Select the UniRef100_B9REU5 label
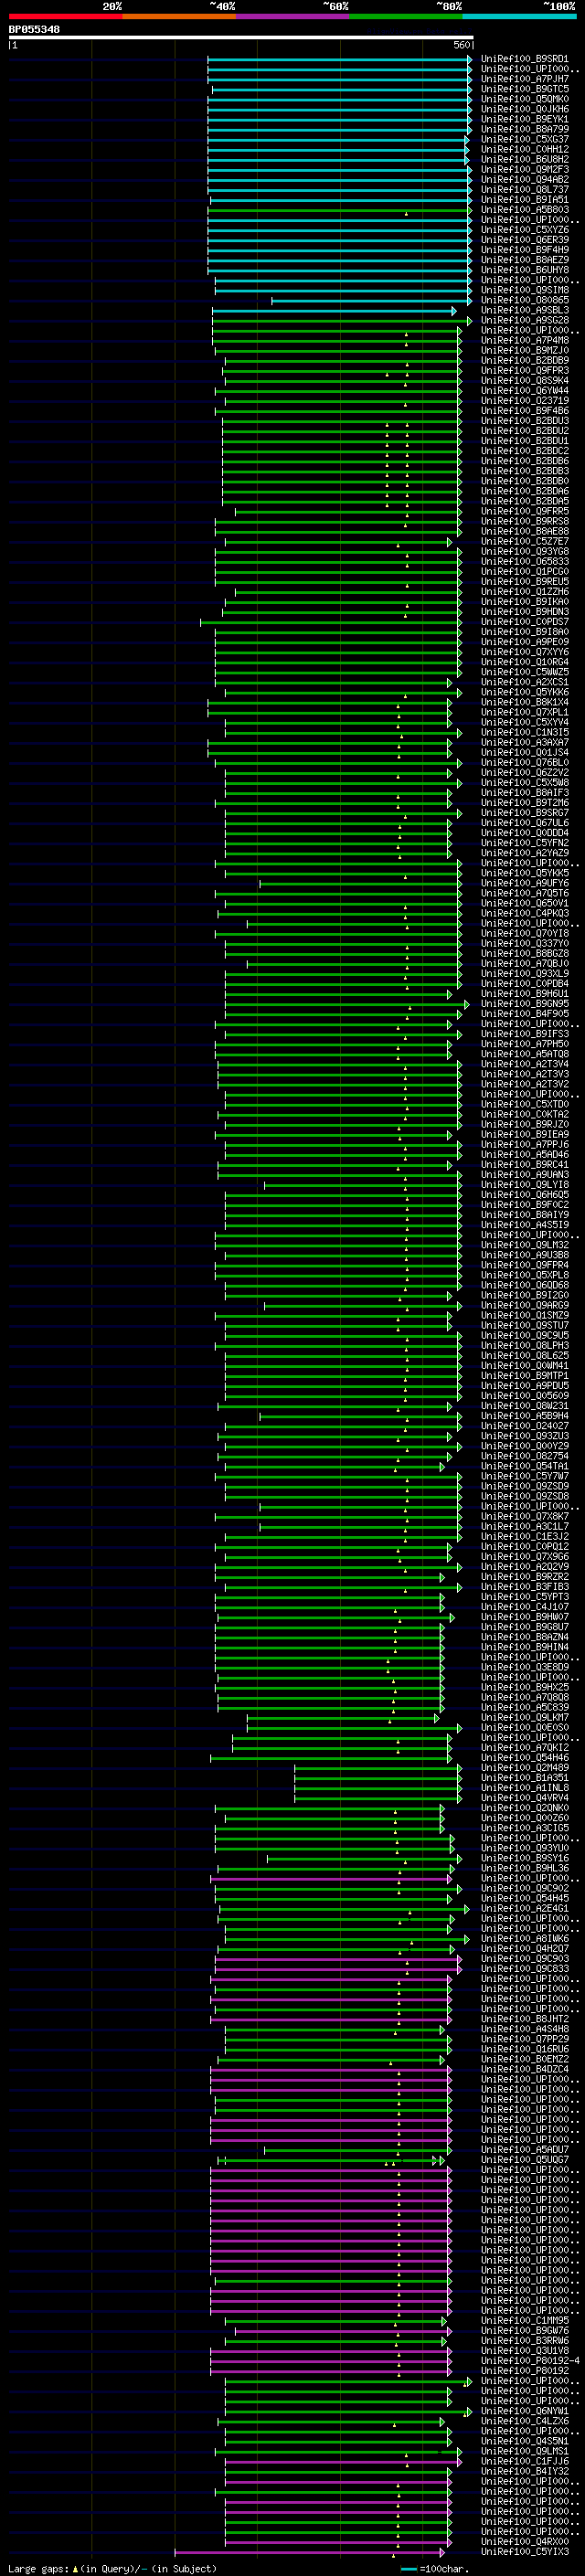 pyautogui.click(x=525, y=581)
